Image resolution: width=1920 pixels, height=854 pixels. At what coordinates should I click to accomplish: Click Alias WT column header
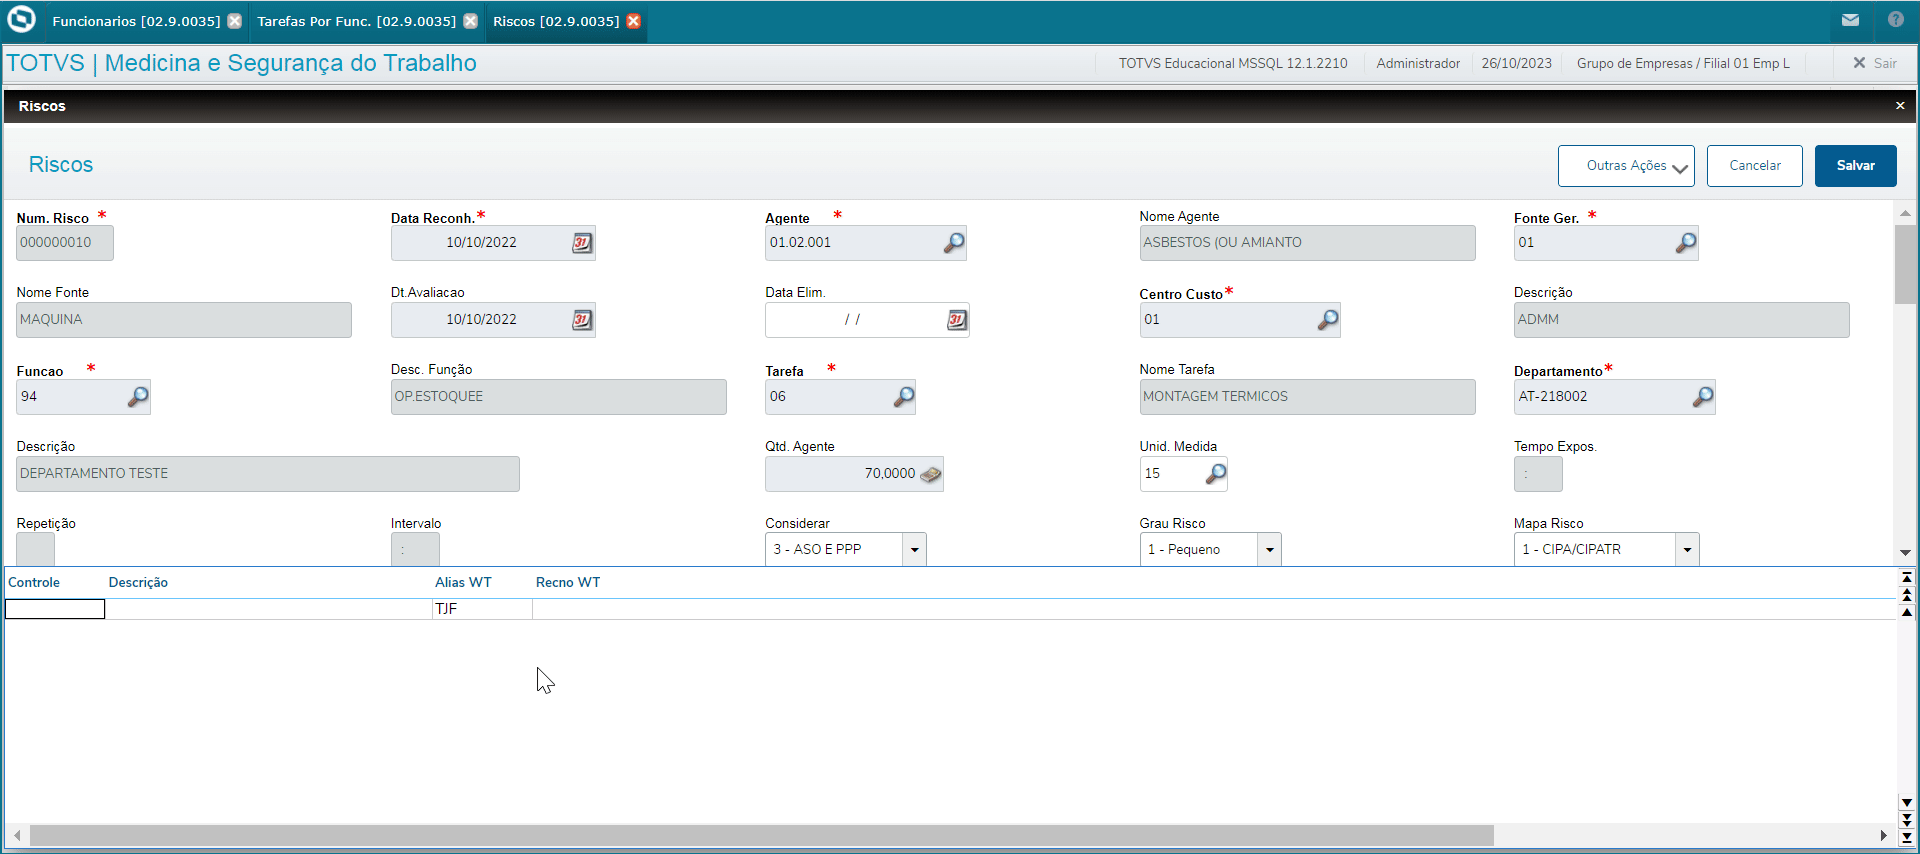point(463,583)
